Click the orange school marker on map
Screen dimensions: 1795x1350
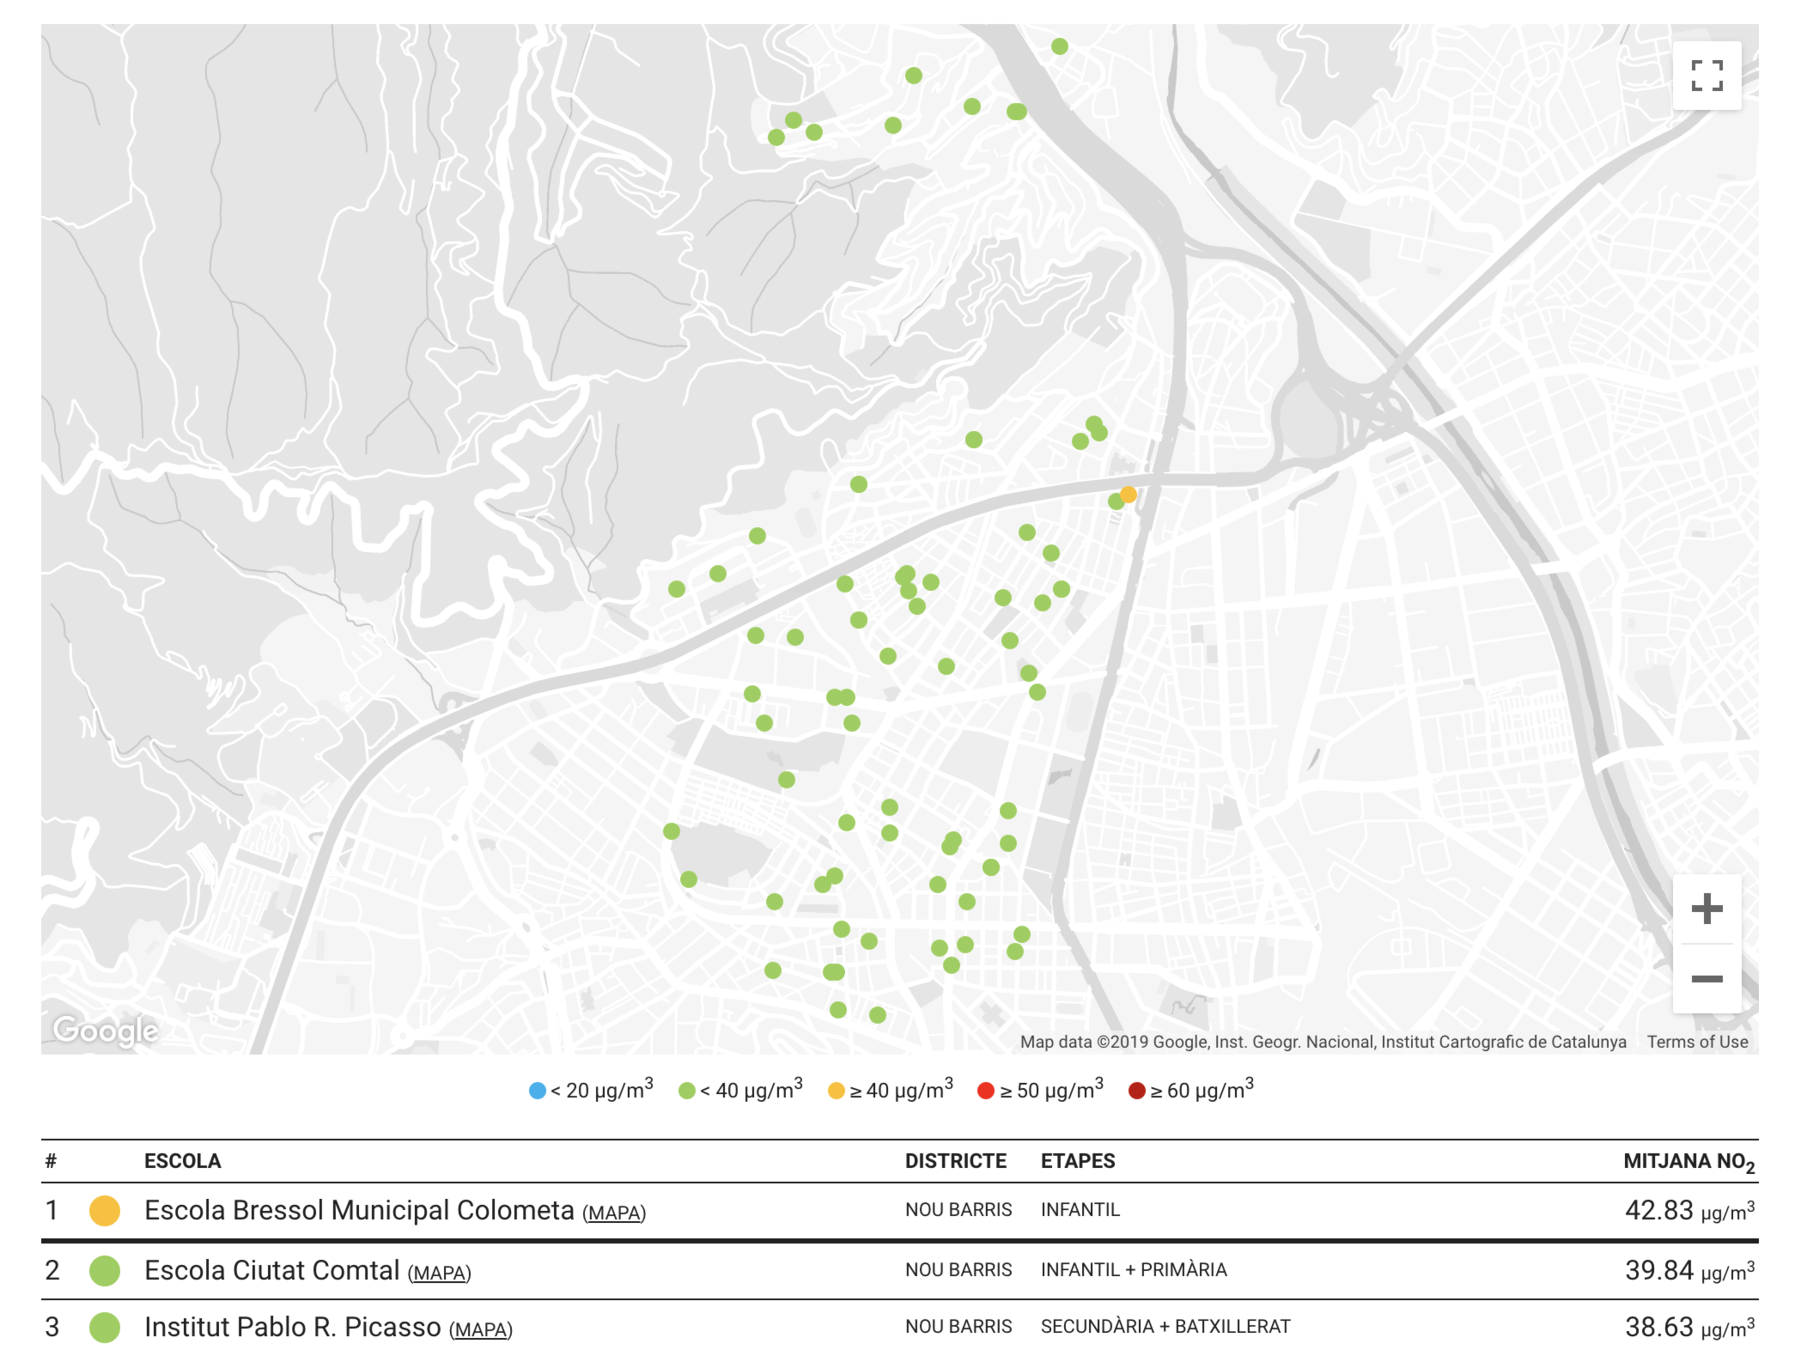[1128, 494]
